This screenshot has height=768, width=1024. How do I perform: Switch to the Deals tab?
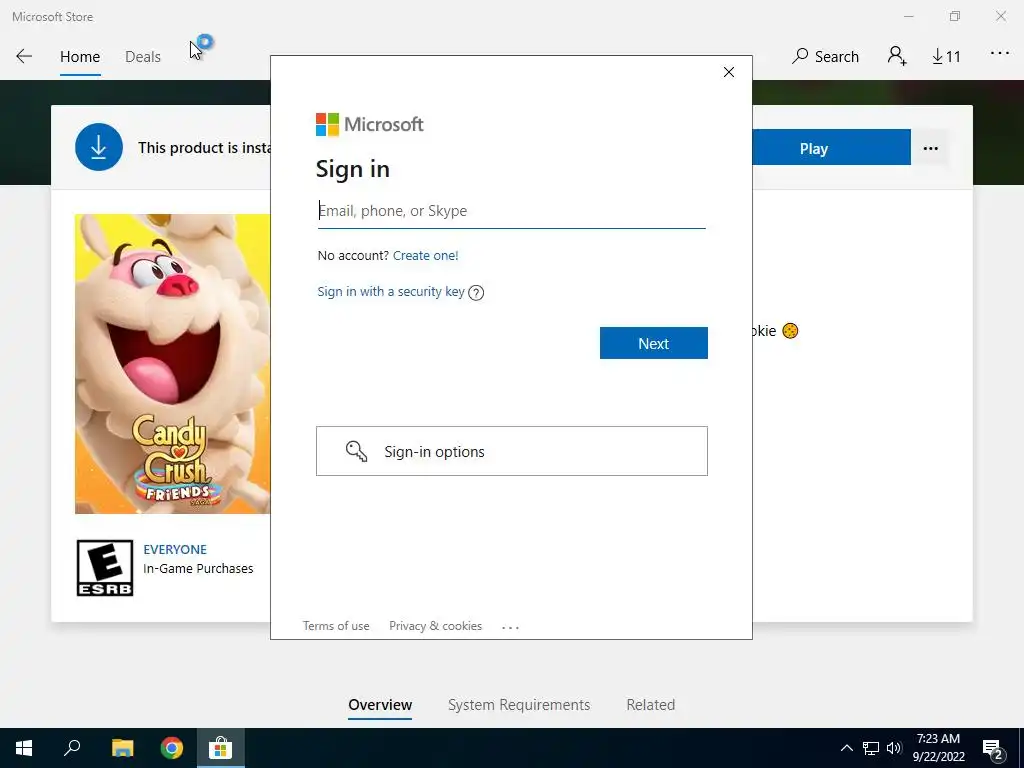click(x=142, y=57)
